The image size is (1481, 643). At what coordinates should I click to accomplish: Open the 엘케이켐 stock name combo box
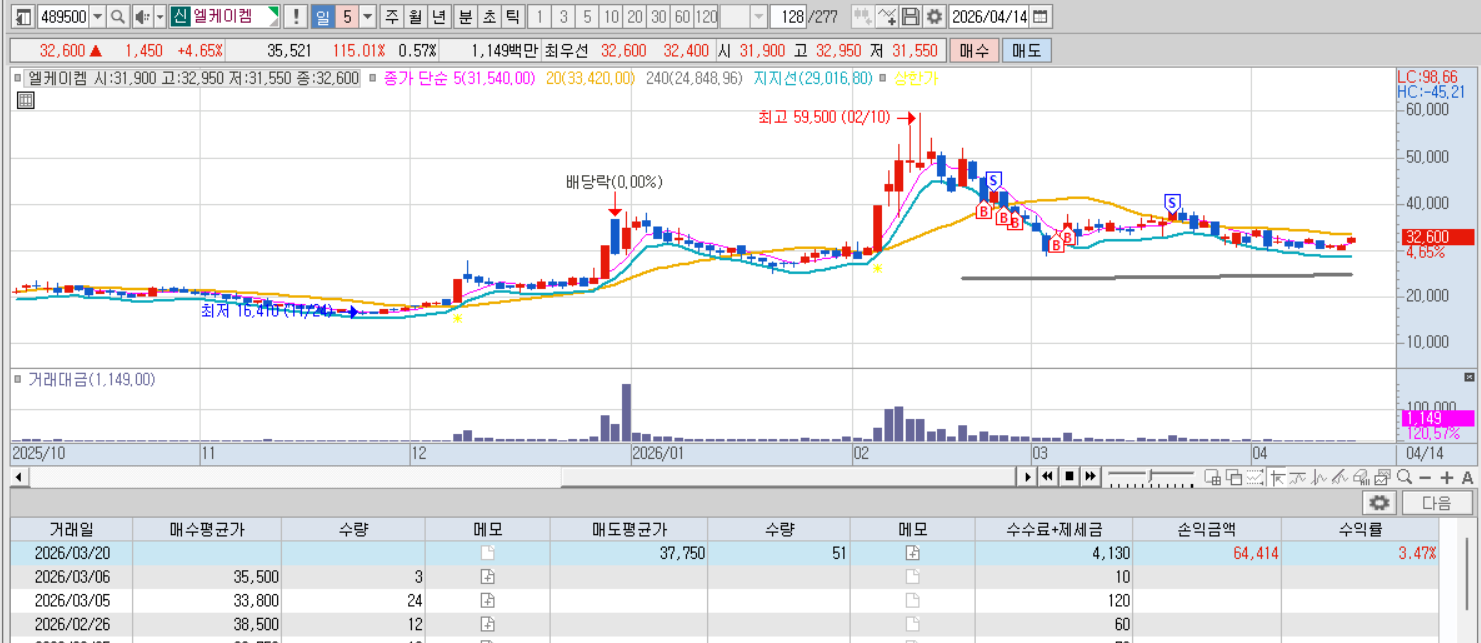point(225,16)
